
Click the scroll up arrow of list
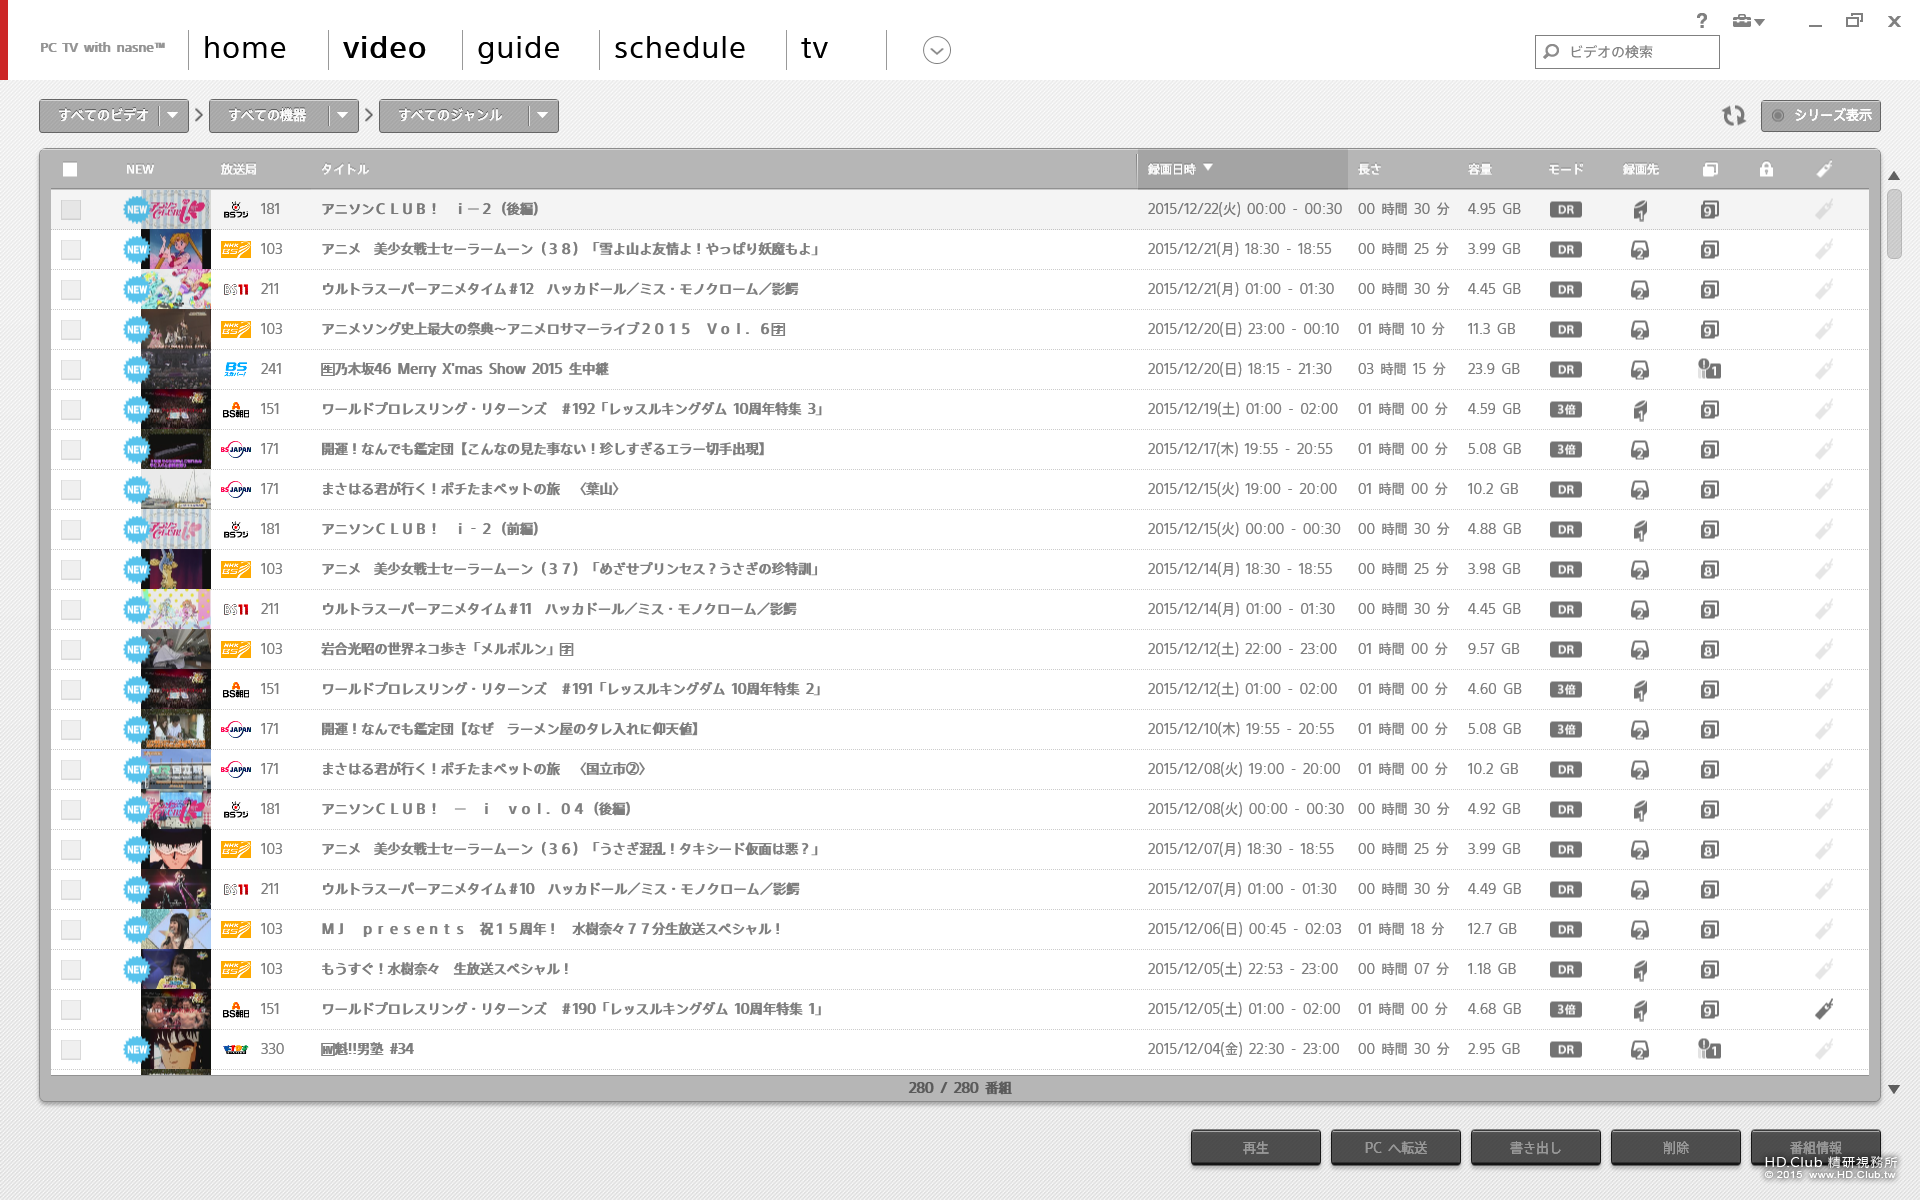click(x=1894, y=176)
